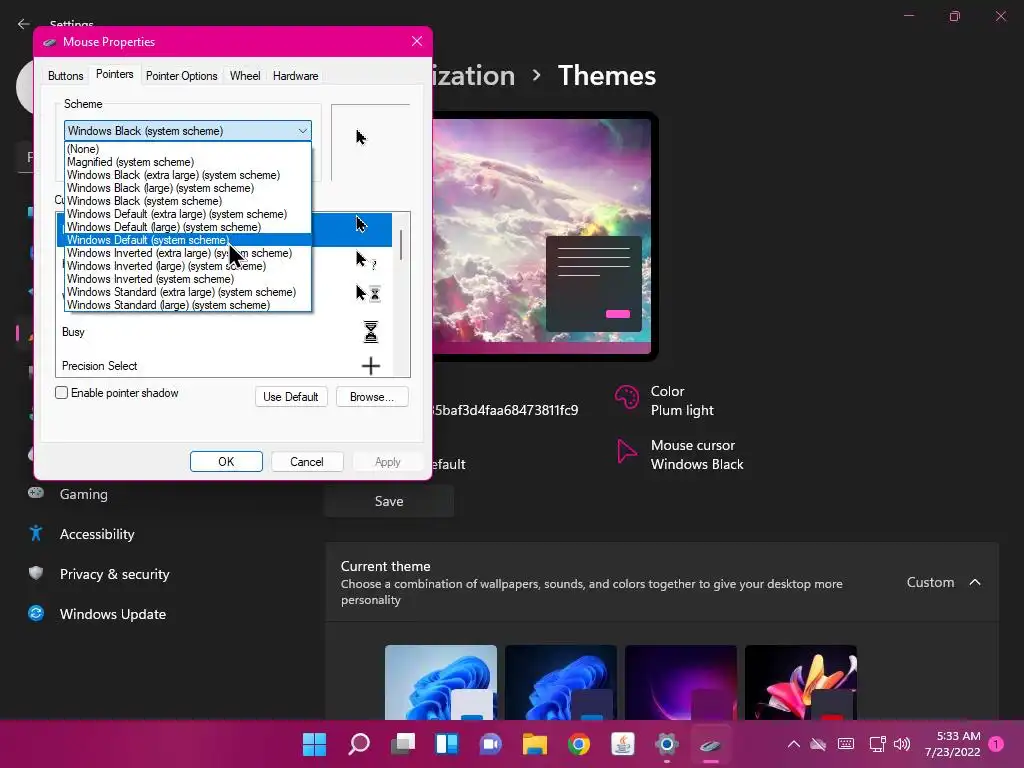This screenshot has height=768, width=1024.
Task: Click the Gaming controller icon
Action: point(36,493)
